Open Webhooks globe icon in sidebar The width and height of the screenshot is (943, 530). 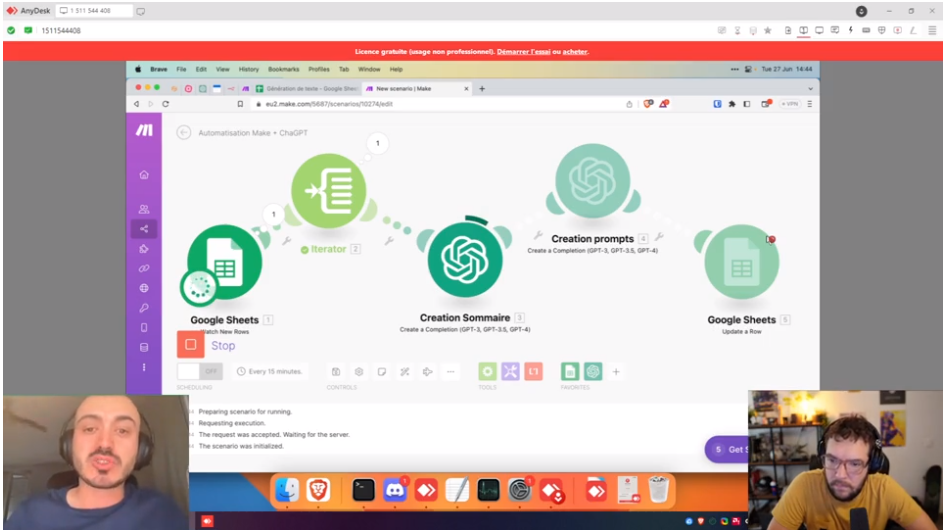tap(144, 288)
